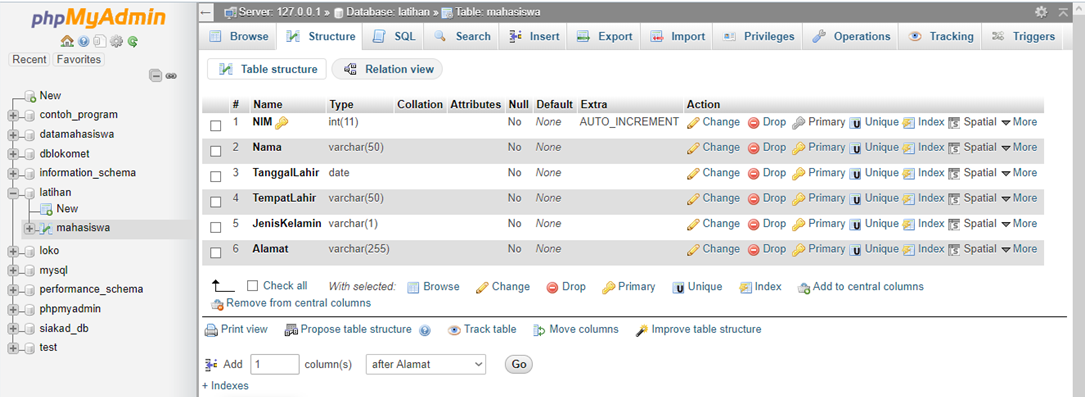The image size is (1085, 397).
Task: Click the Table structure button
Action: click(x=267, y=69)
